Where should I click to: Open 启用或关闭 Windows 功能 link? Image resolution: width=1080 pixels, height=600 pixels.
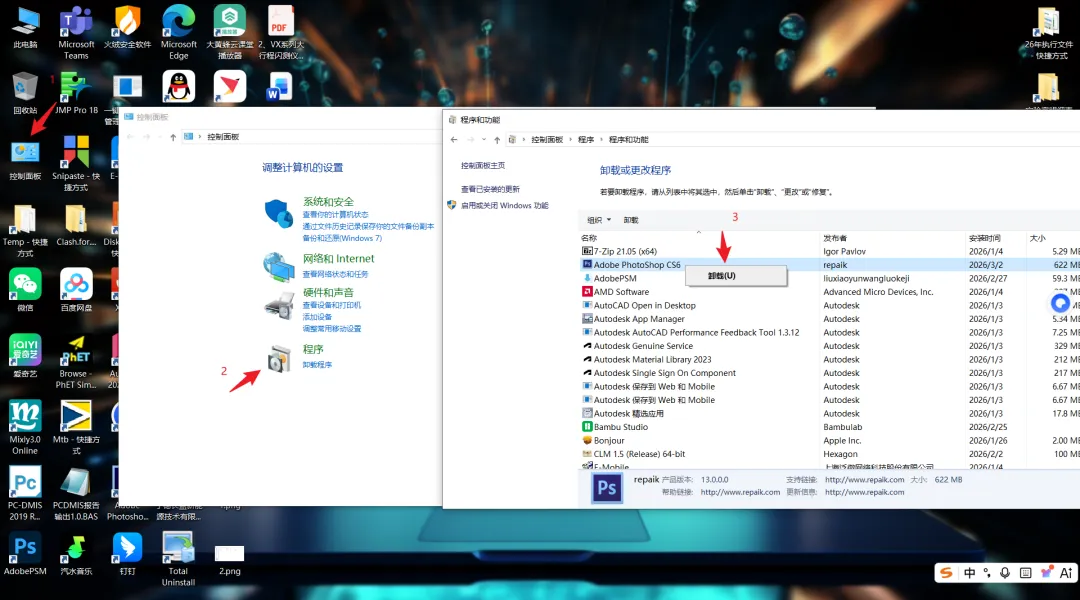504,205
